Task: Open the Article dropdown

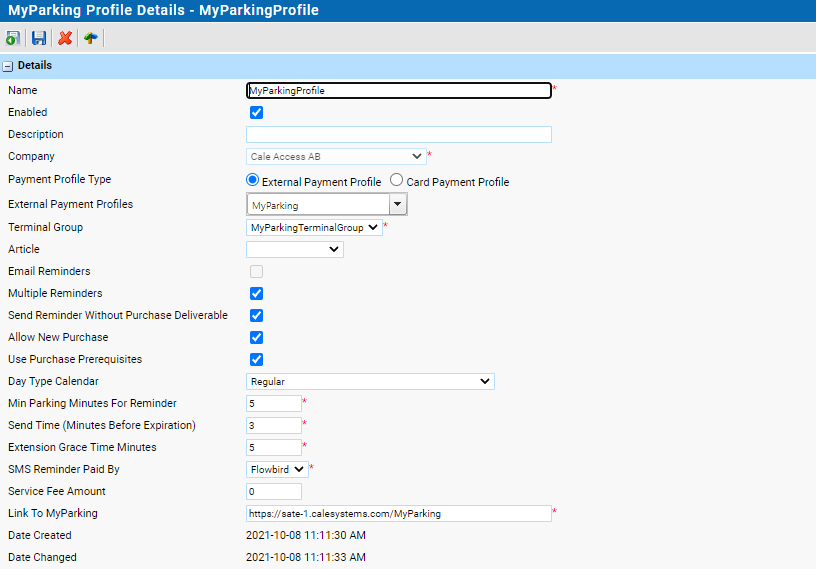Action: pos(295,249)
